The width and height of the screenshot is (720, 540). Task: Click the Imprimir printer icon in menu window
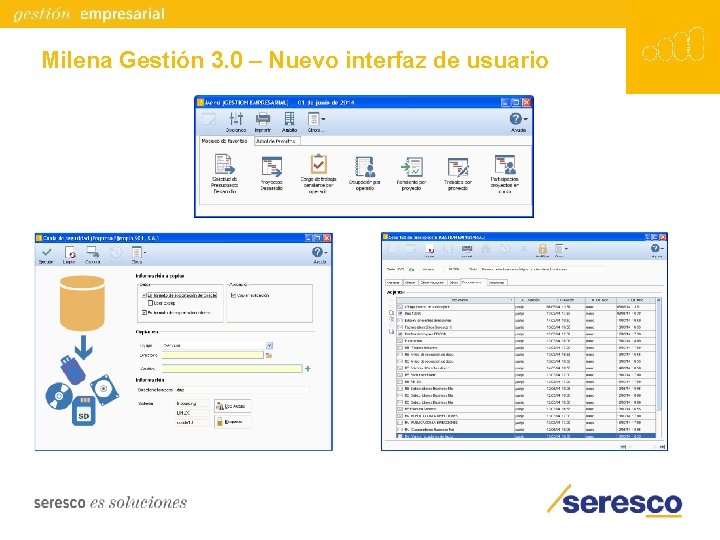pyautogui.click(x=263, y=119)
